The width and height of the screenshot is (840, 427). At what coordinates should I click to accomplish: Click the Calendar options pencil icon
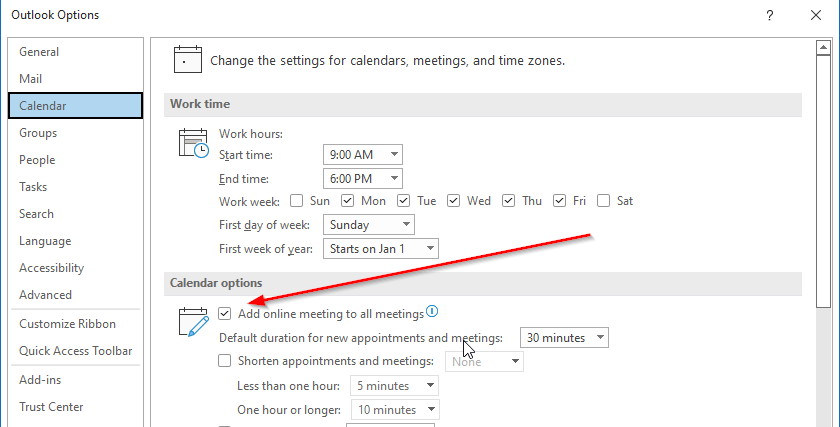pos(193,321)
